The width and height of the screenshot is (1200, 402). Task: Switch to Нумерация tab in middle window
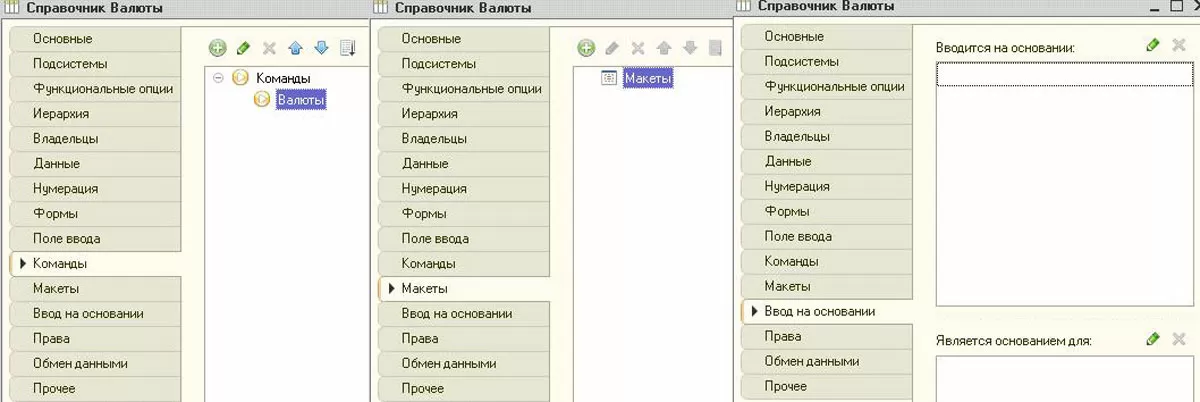point(434,188)
